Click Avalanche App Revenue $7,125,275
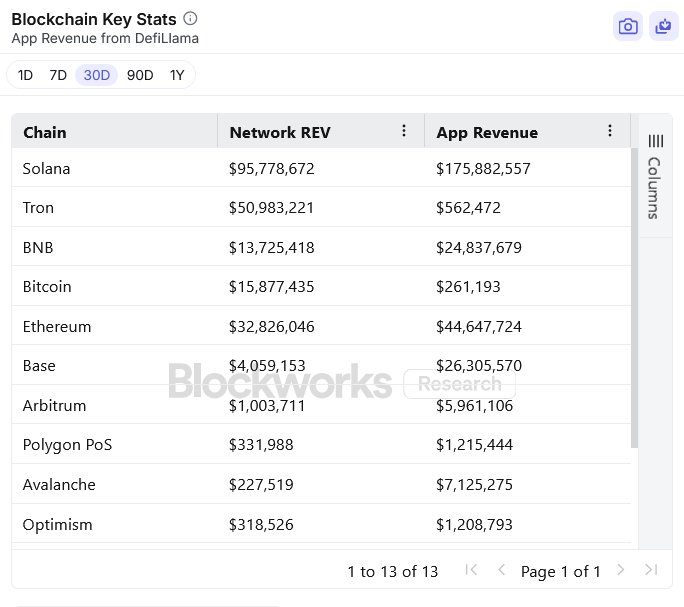The image size is (684, 607). point(474,485)
